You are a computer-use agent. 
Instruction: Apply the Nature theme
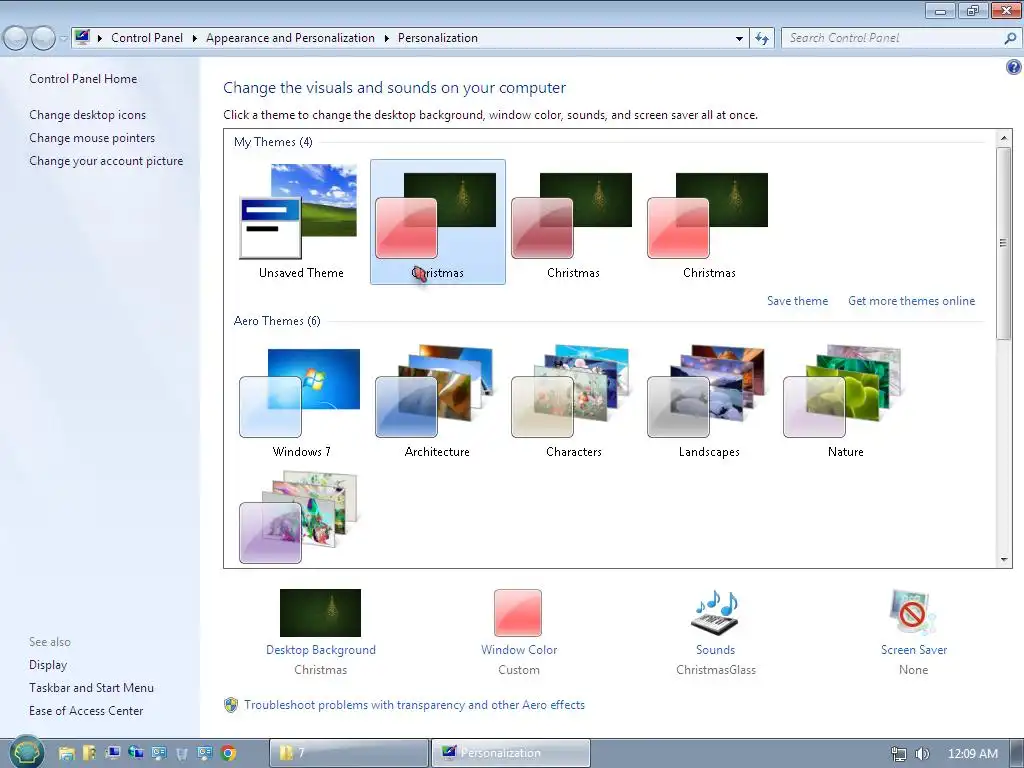[x=844, y=402]
